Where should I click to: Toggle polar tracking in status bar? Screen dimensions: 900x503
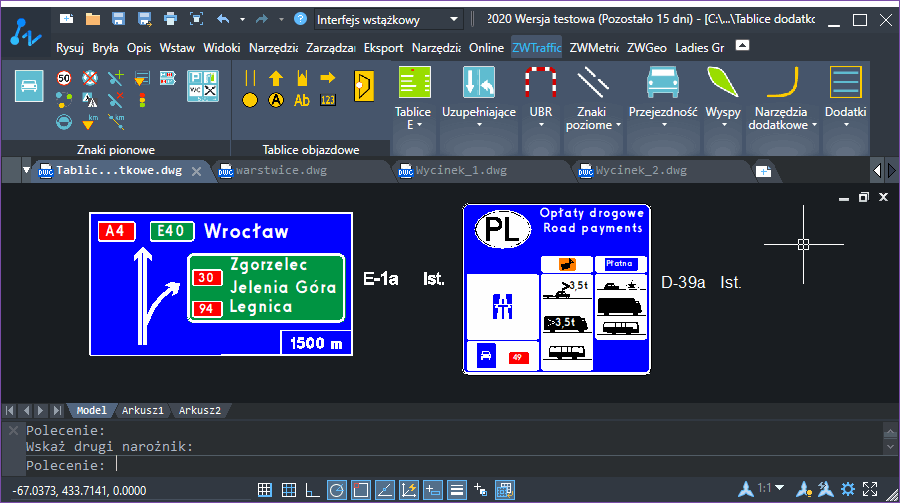click(x=336, y=490)
